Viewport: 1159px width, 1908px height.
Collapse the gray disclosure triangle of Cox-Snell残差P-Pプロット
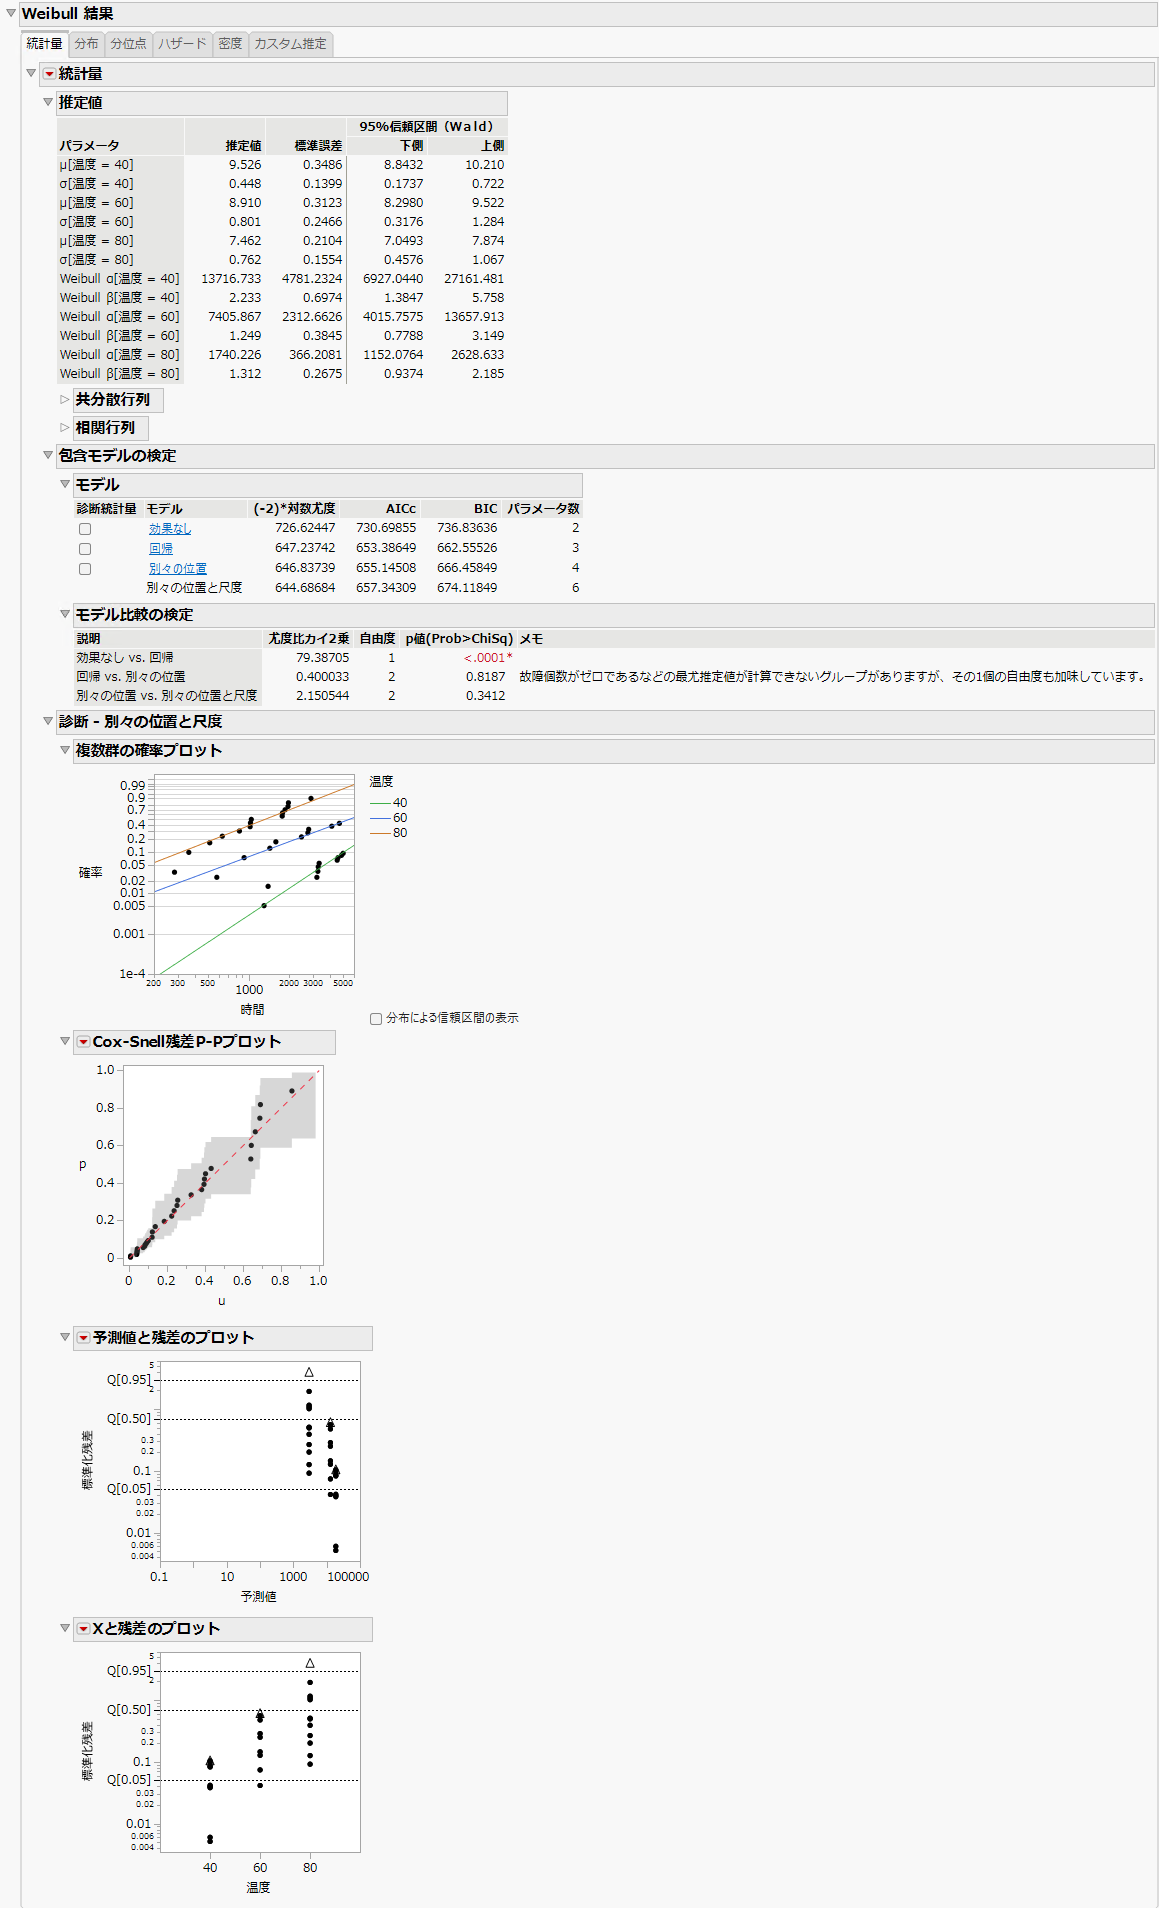(x=65, y=1041)
